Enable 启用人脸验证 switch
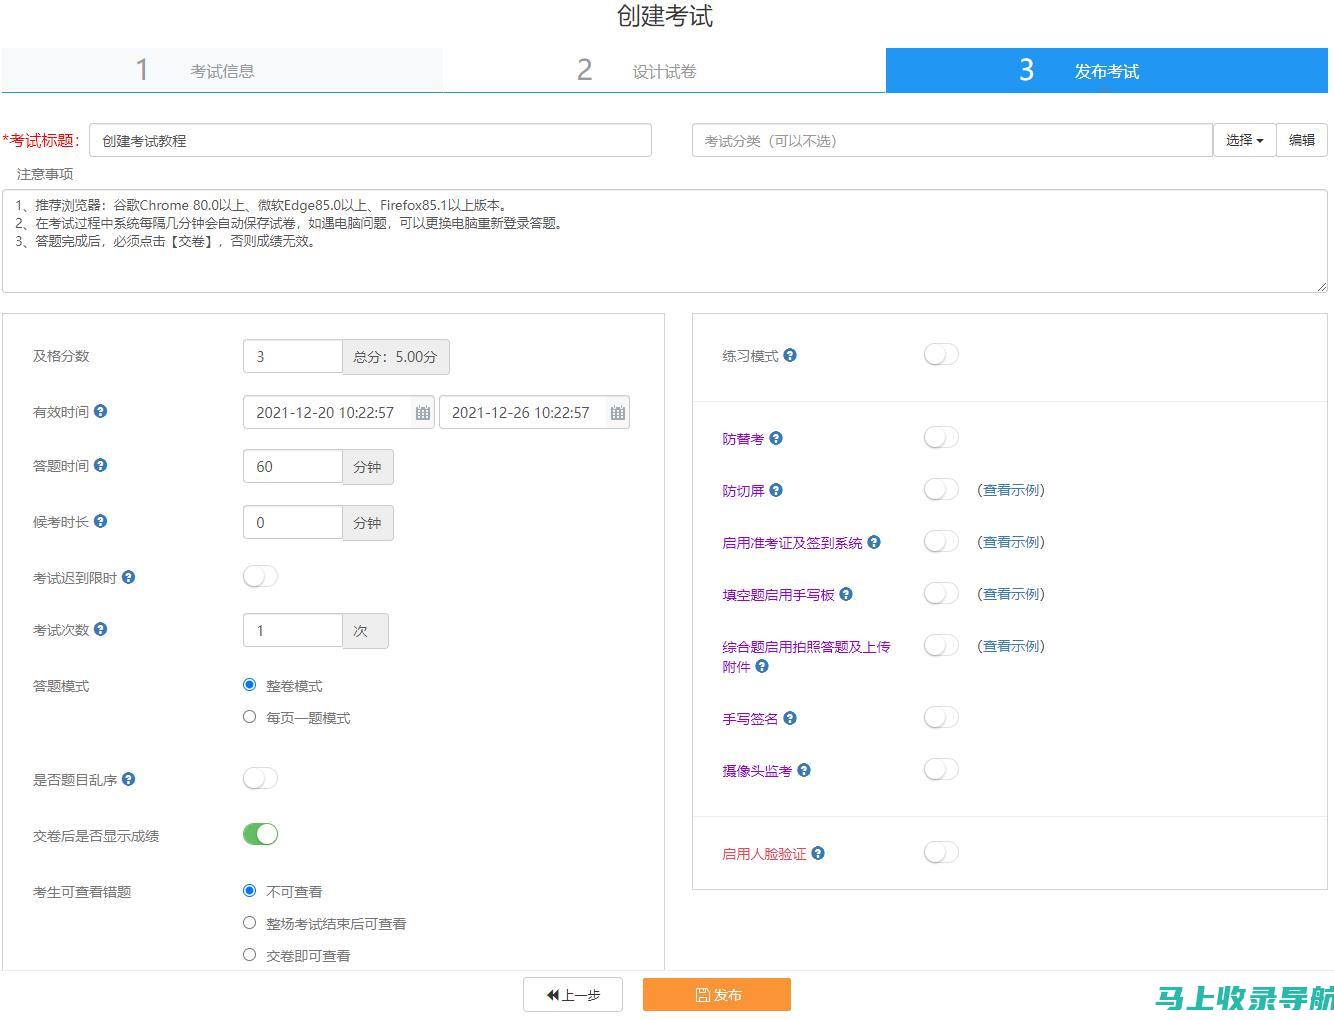This screenshot has width=1334, height=1020. [941, 852]
